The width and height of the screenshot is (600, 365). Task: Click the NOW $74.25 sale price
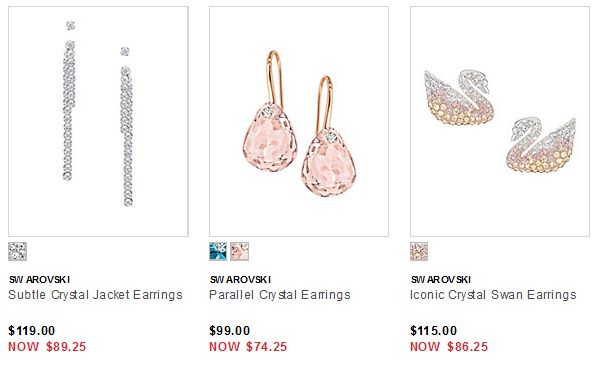[x=248, y=347]
